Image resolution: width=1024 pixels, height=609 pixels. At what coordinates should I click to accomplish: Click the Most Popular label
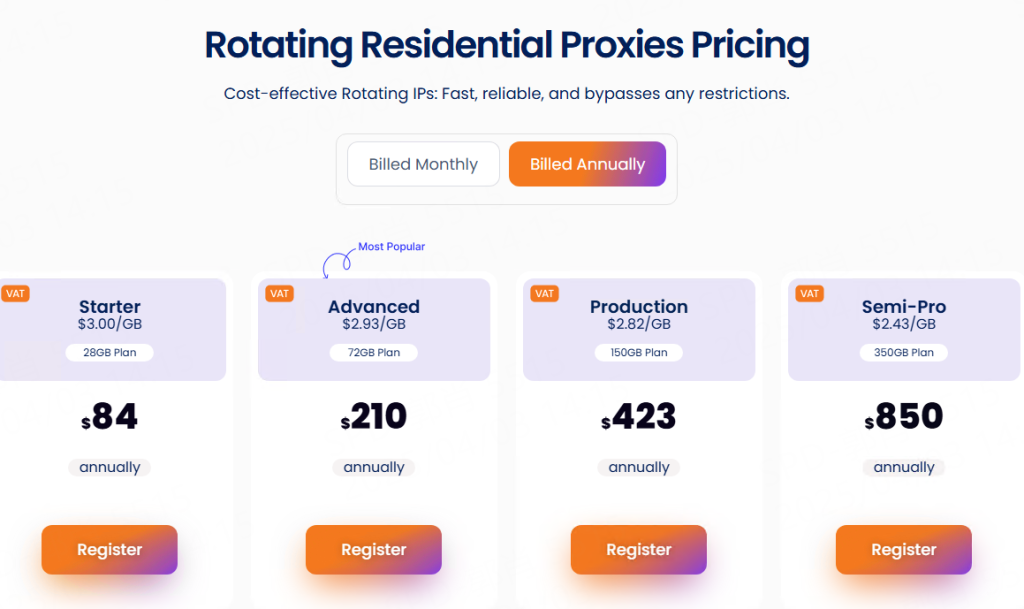(x=391, y=246)
